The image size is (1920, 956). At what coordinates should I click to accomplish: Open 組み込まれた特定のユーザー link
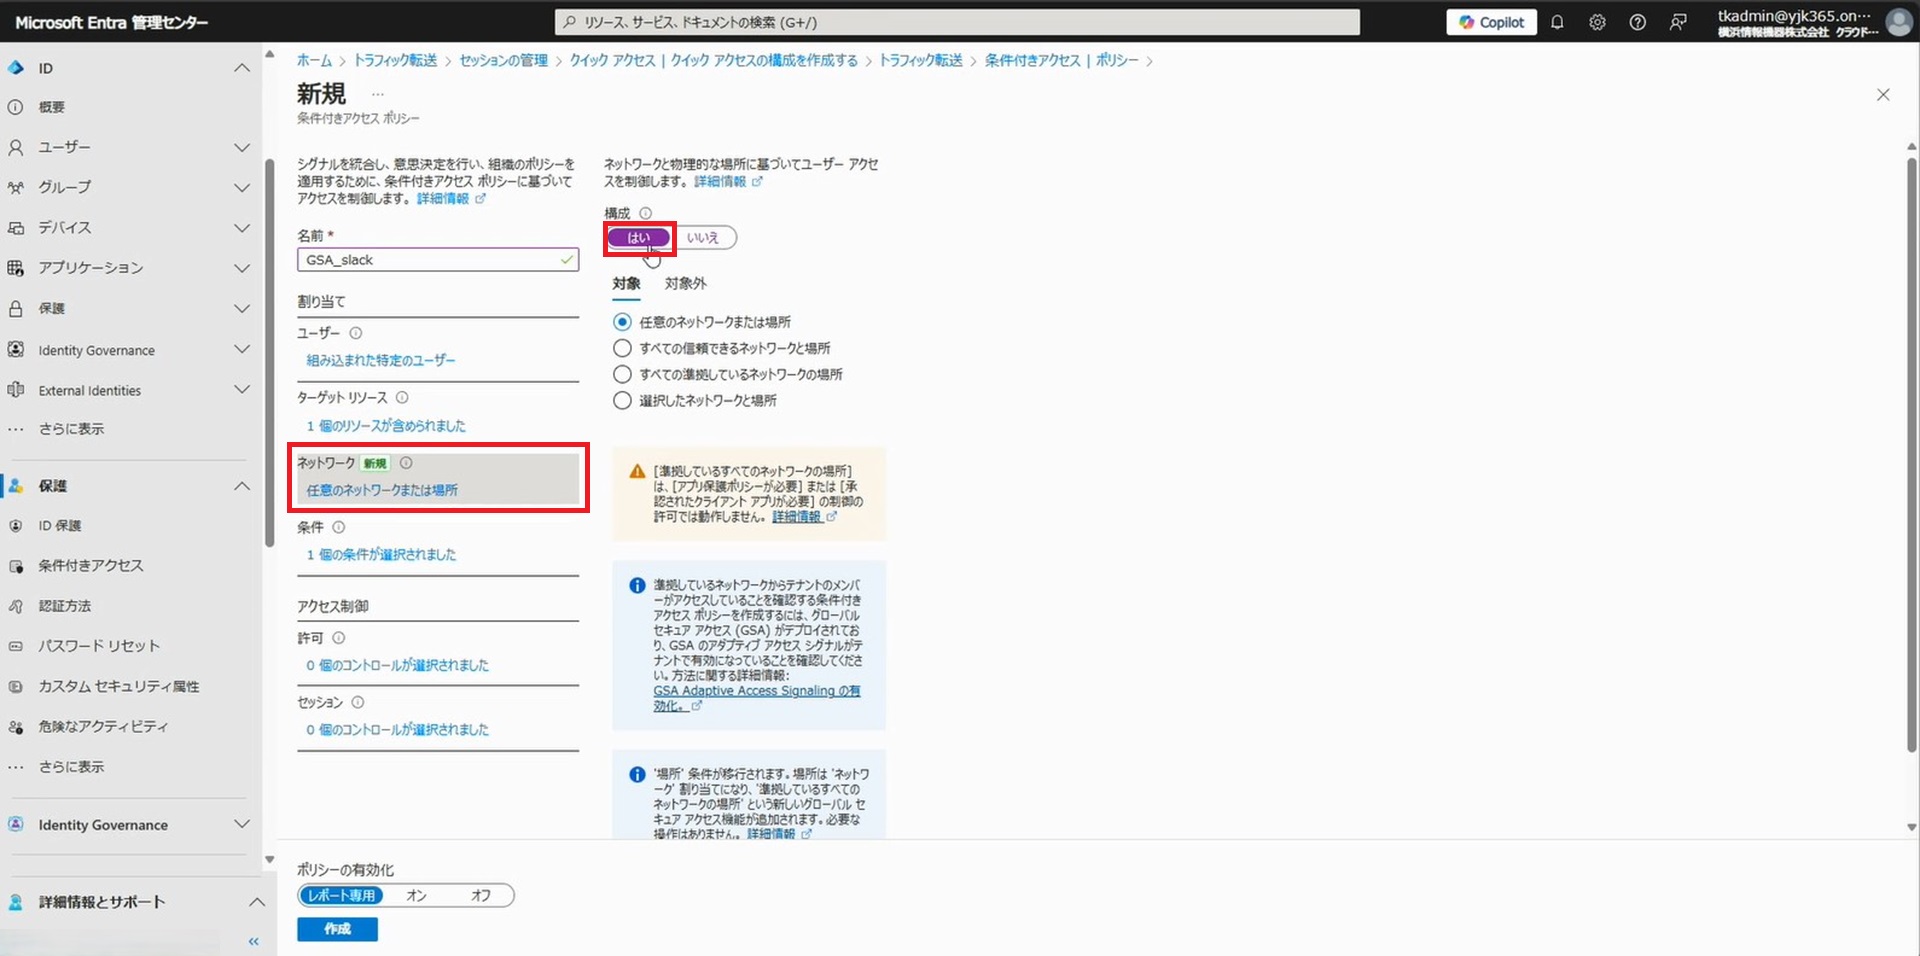click(381, 360)
